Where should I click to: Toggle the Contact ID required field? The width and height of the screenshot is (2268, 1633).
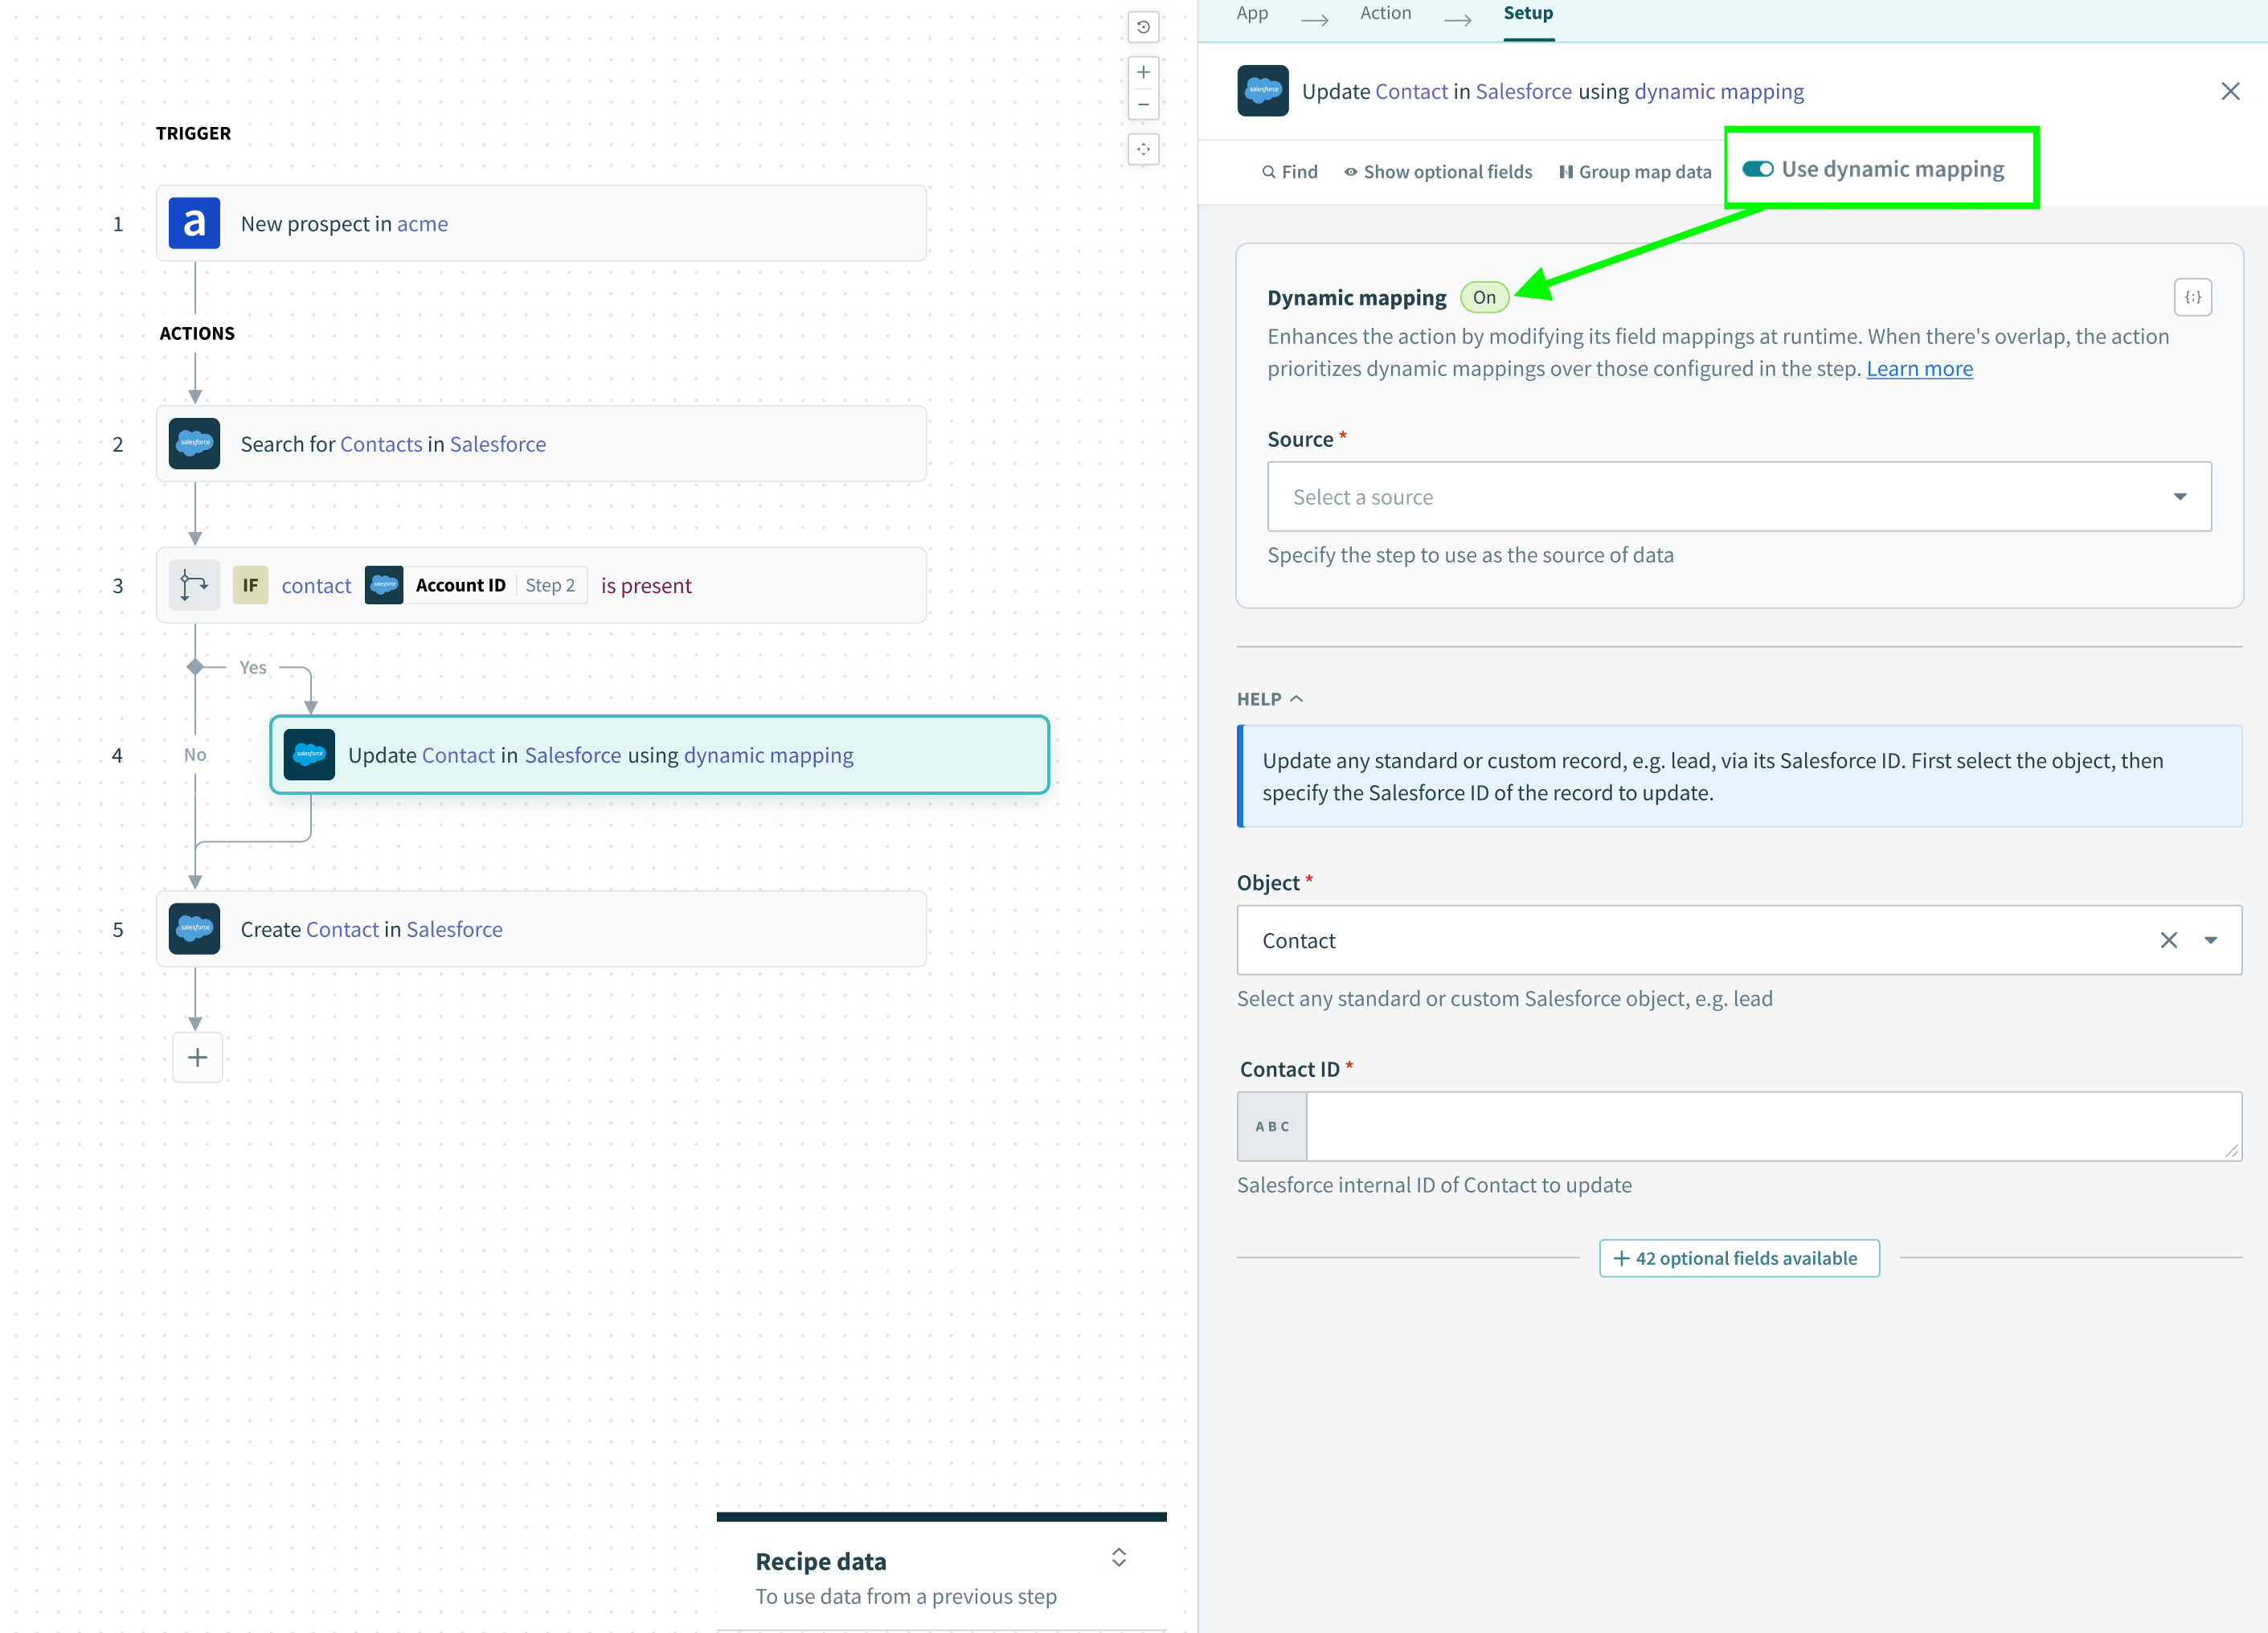tap(1271, 1126)
